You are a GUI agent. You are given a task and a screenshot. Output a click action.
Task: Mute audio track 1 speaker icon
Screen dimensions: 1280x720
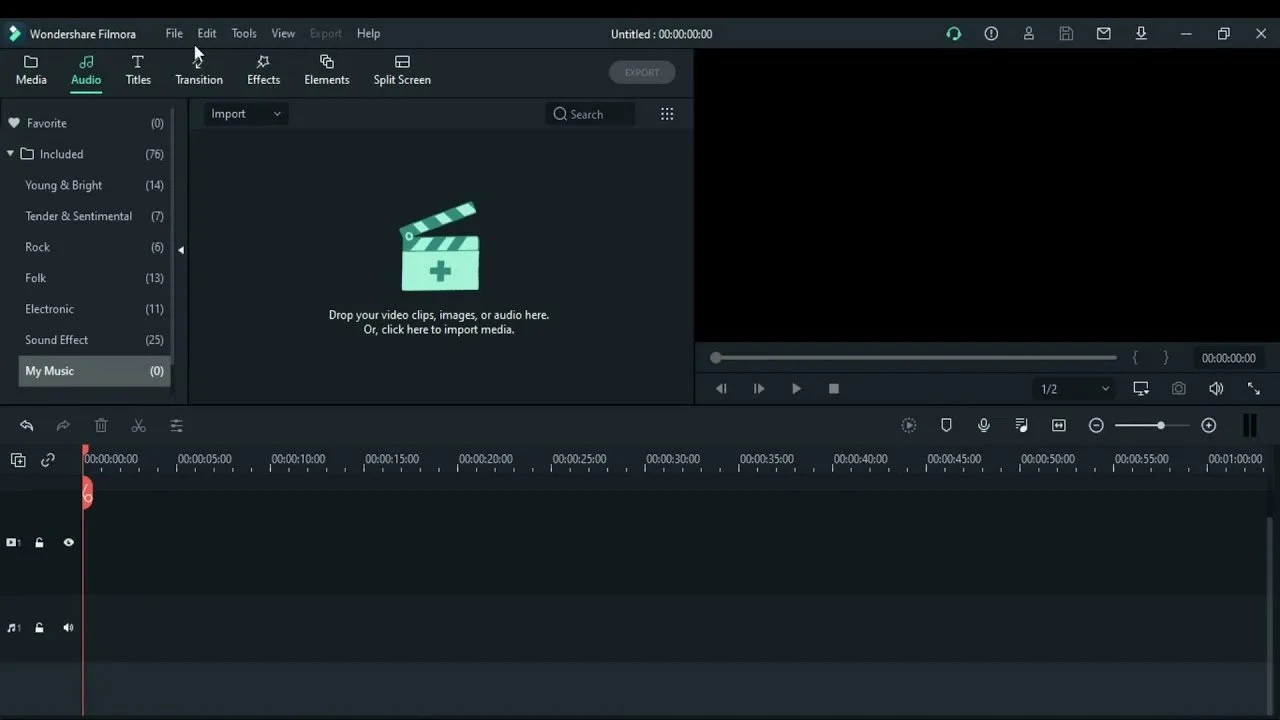click(69, 628)
